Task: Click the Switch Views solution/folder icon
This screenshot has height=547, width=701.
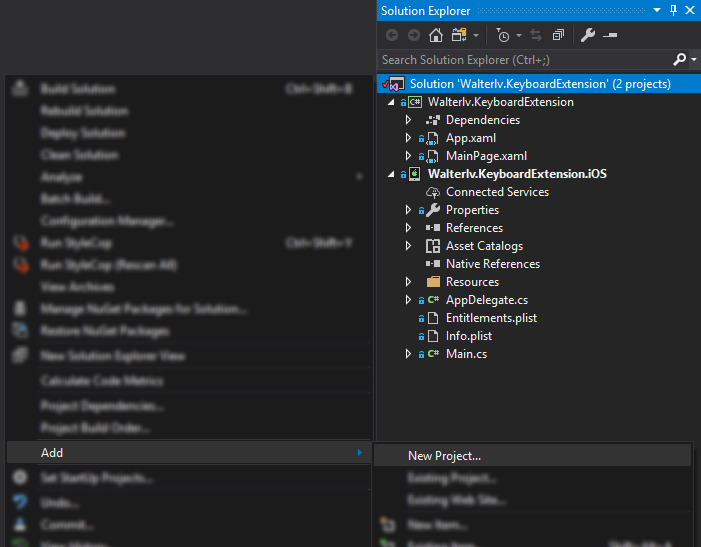Action: point(459,35)
